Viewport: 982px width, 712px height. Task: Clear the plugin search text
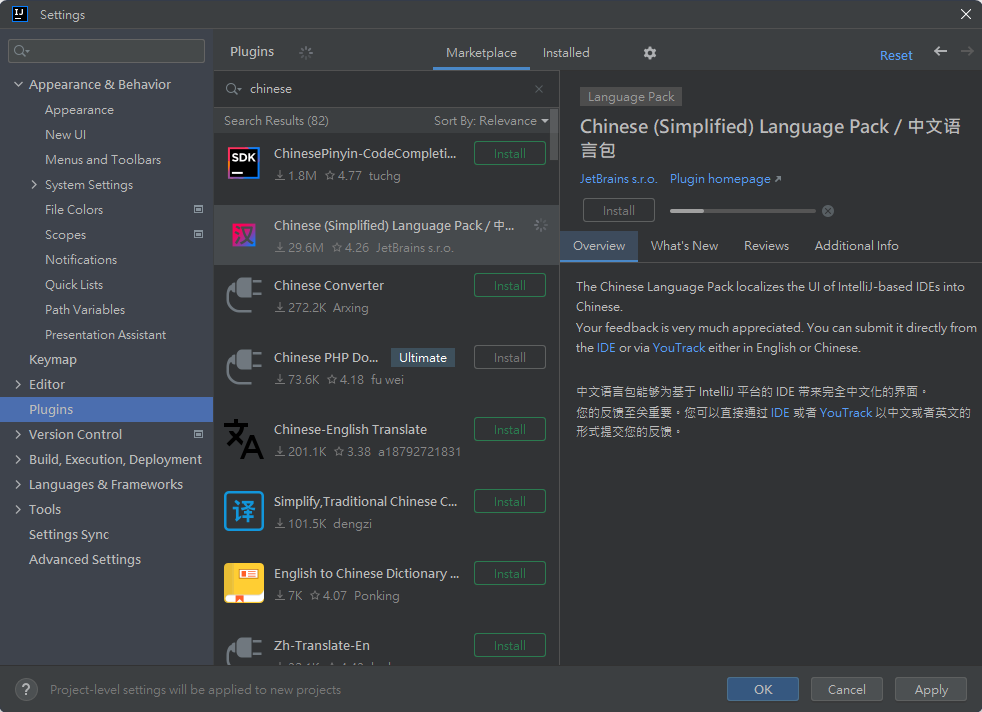pos(539,89)
